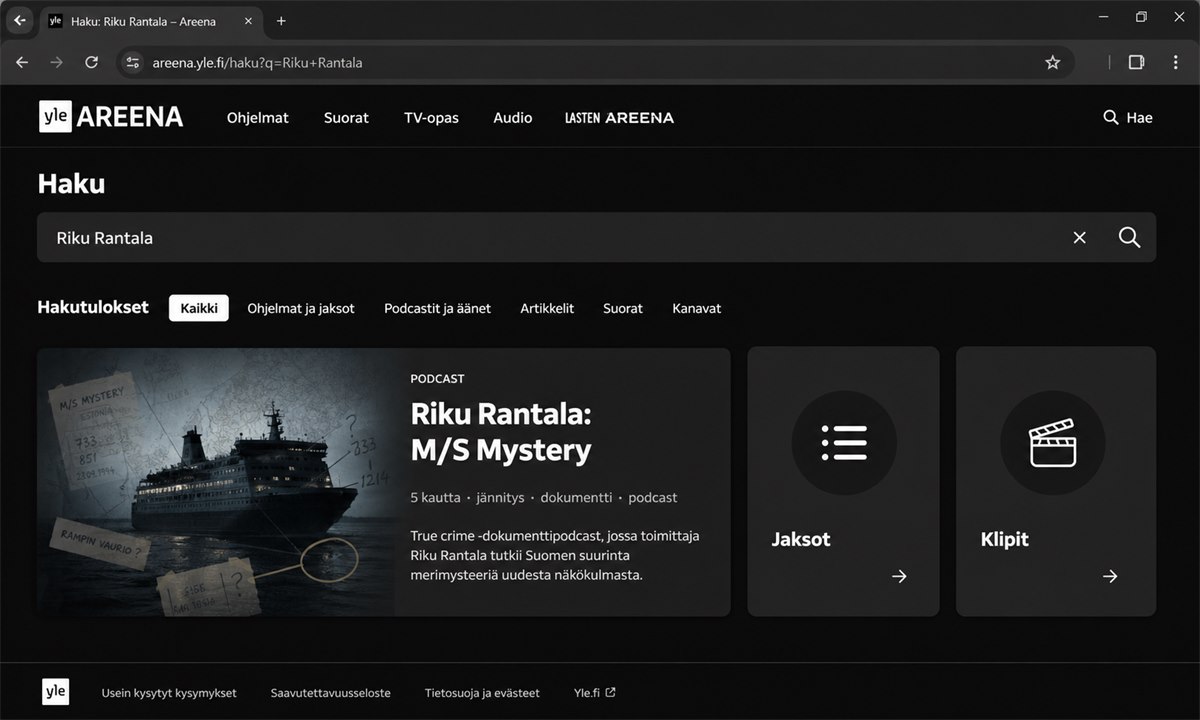Open the Yle.fi external link
This screenshot has height=720, width=1200.
click(595, 693)
